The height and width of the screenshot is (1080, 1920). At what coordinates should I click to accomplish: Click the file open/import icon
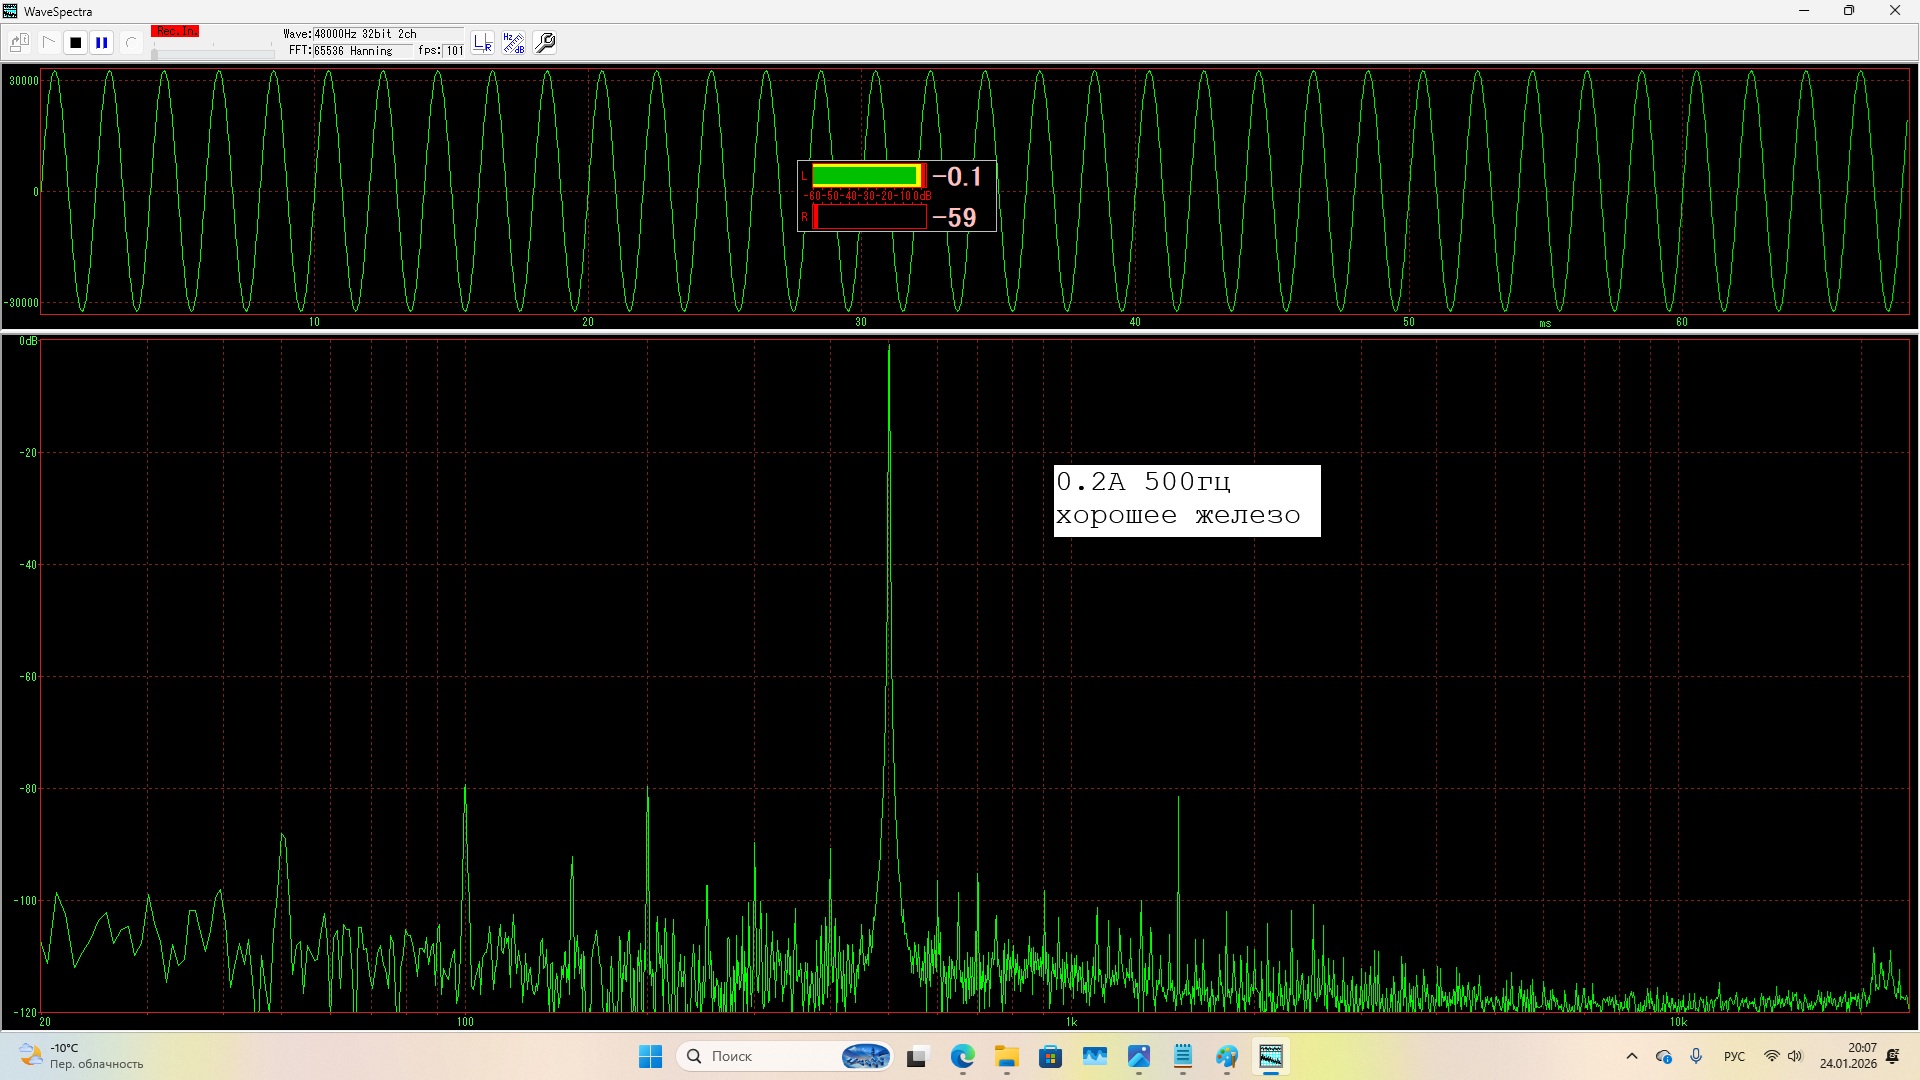pyautogui.click(x=19, y=43)
